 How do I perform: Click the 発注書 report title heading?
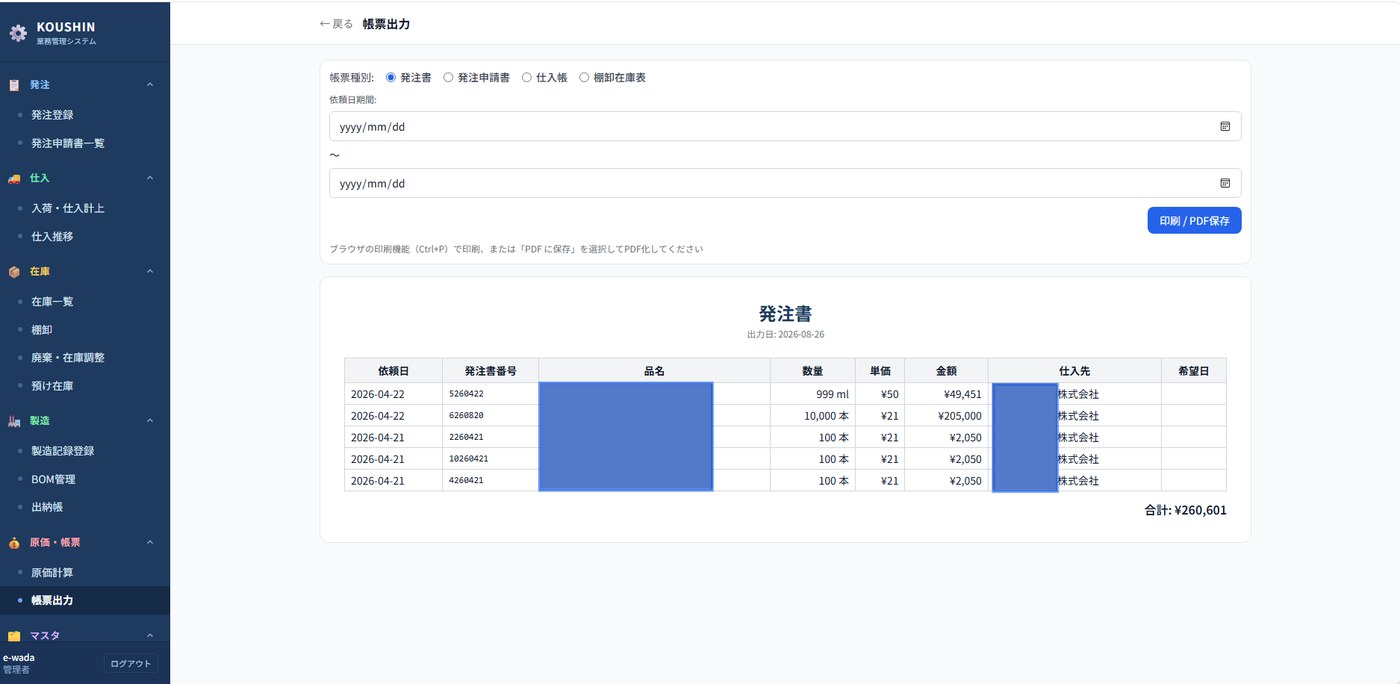[x=785, y=314]
